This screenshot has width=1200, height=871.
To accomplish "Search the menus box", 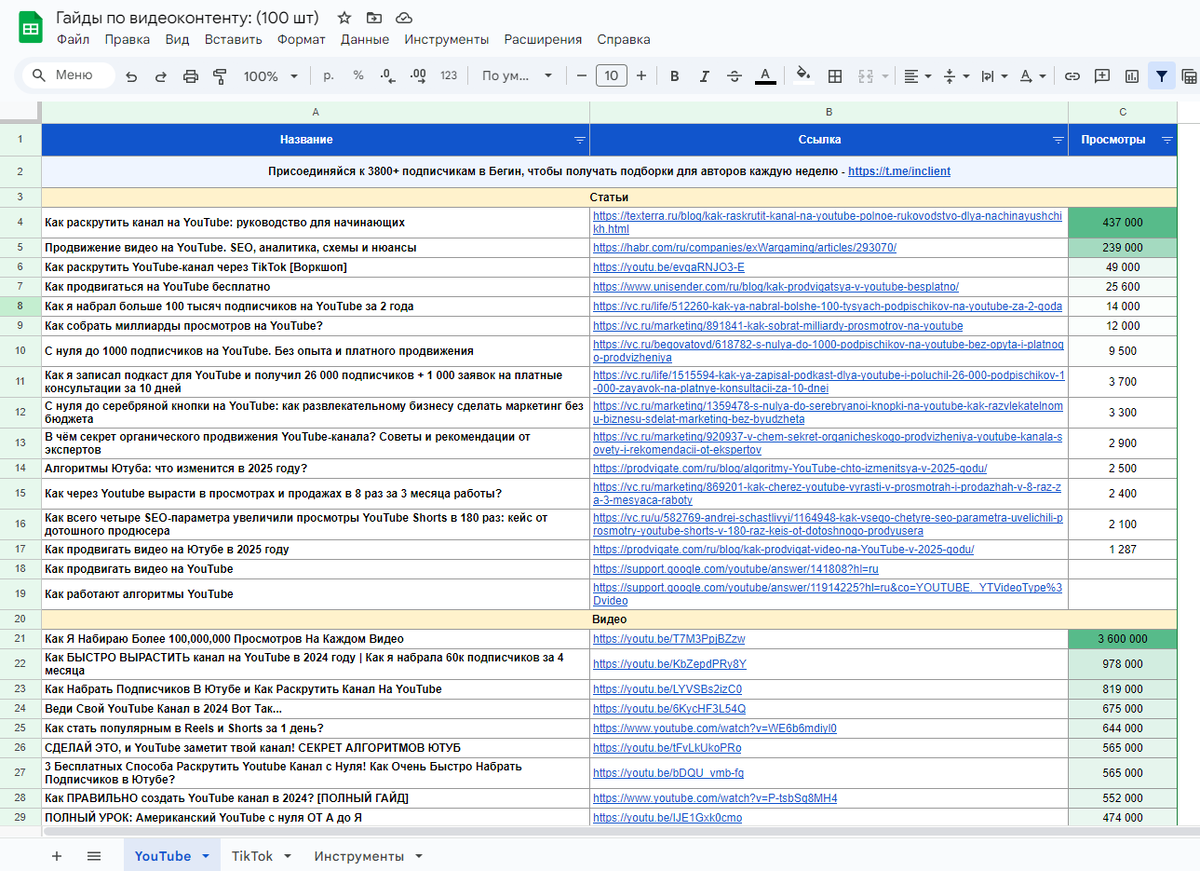I will pyautogui.click(x=68, y=76).
